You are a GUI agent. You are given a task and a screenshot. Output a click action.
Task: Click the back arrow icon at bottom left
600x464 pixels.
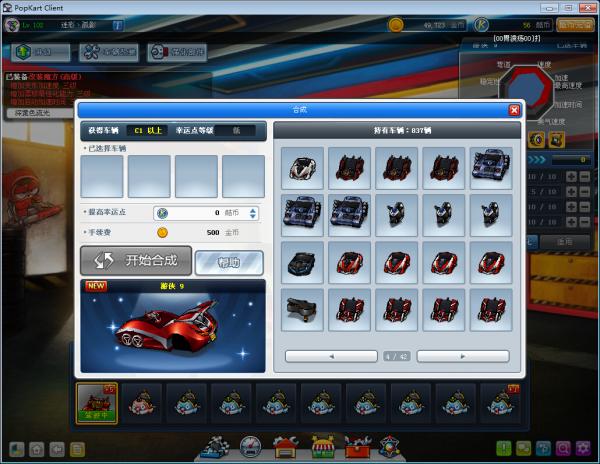point(57,449)
